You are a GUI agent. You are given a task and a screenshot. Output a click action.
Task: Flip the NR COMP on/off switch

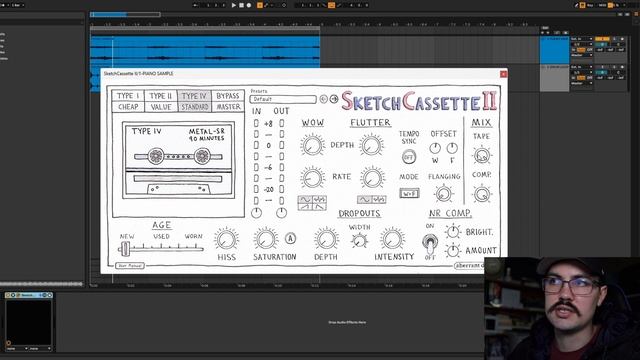430,242
